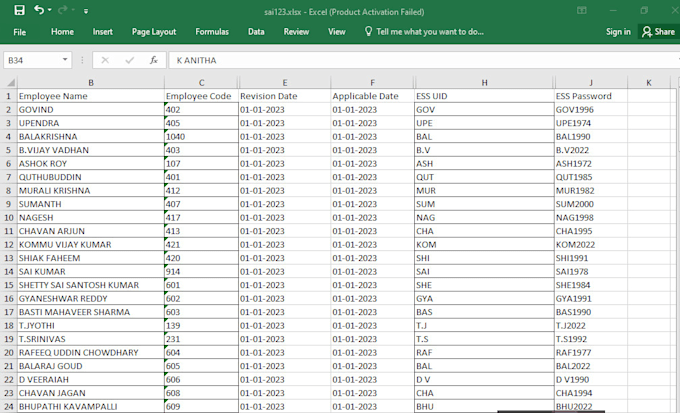
Task: Click the Save icon in the title bar
Action: point(20,9)
